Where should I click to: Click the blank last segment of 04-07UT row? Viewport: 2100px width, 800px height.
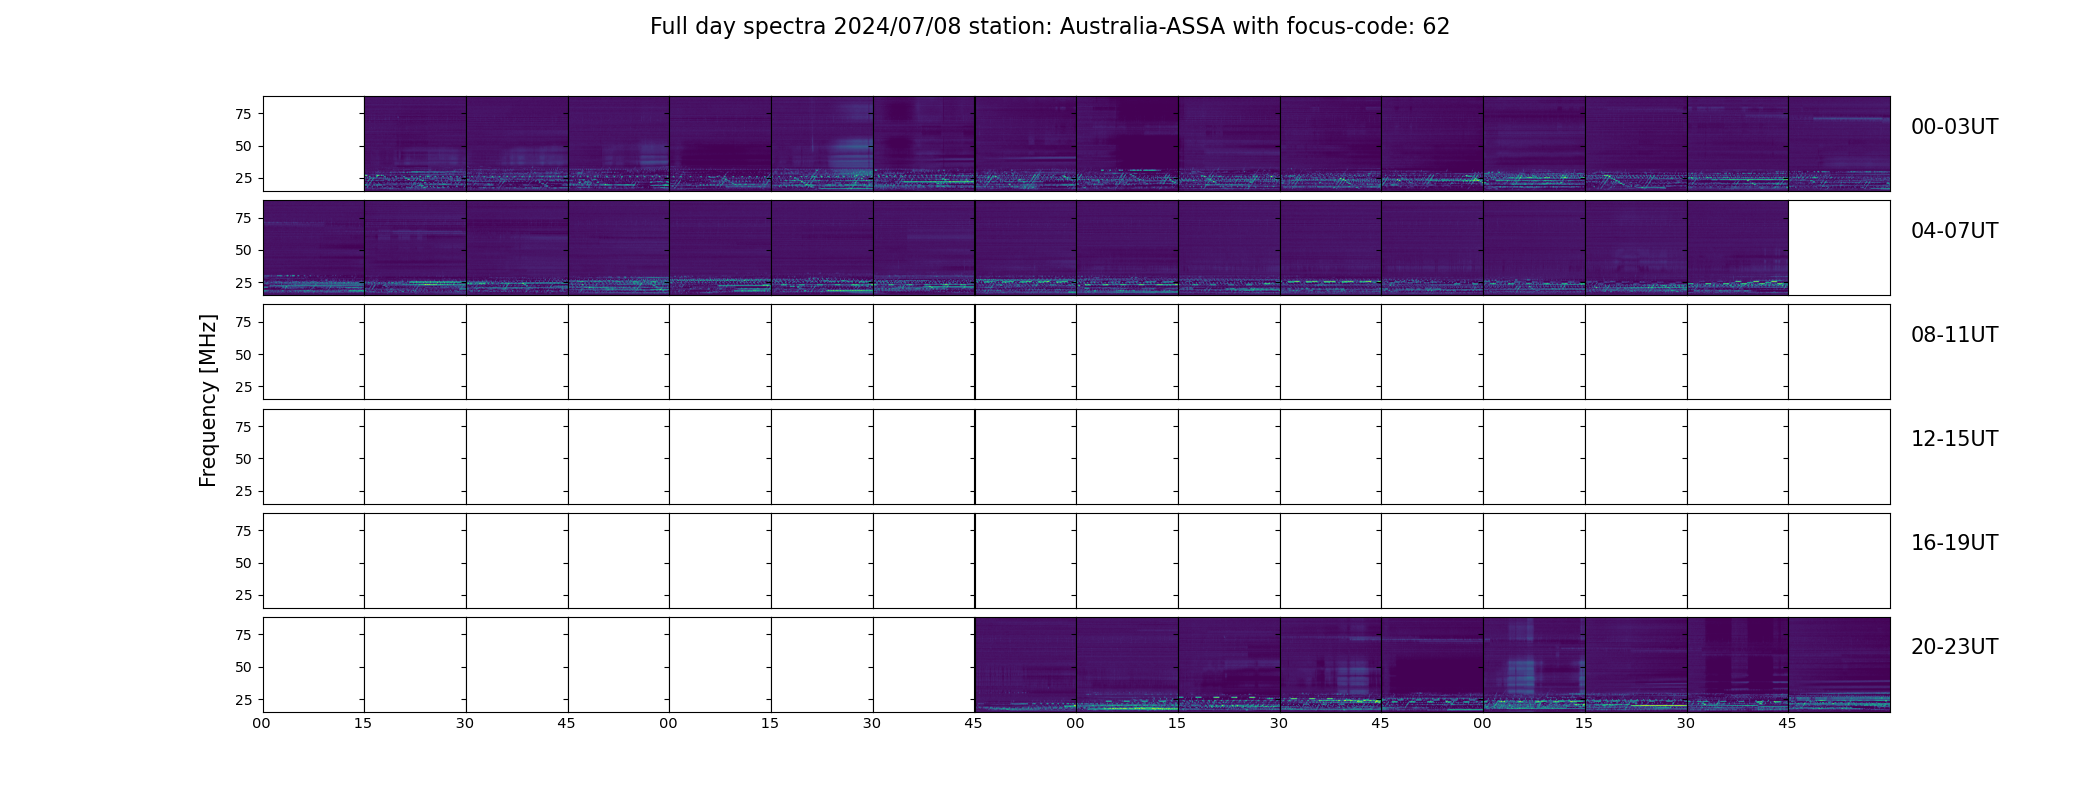1839,248
